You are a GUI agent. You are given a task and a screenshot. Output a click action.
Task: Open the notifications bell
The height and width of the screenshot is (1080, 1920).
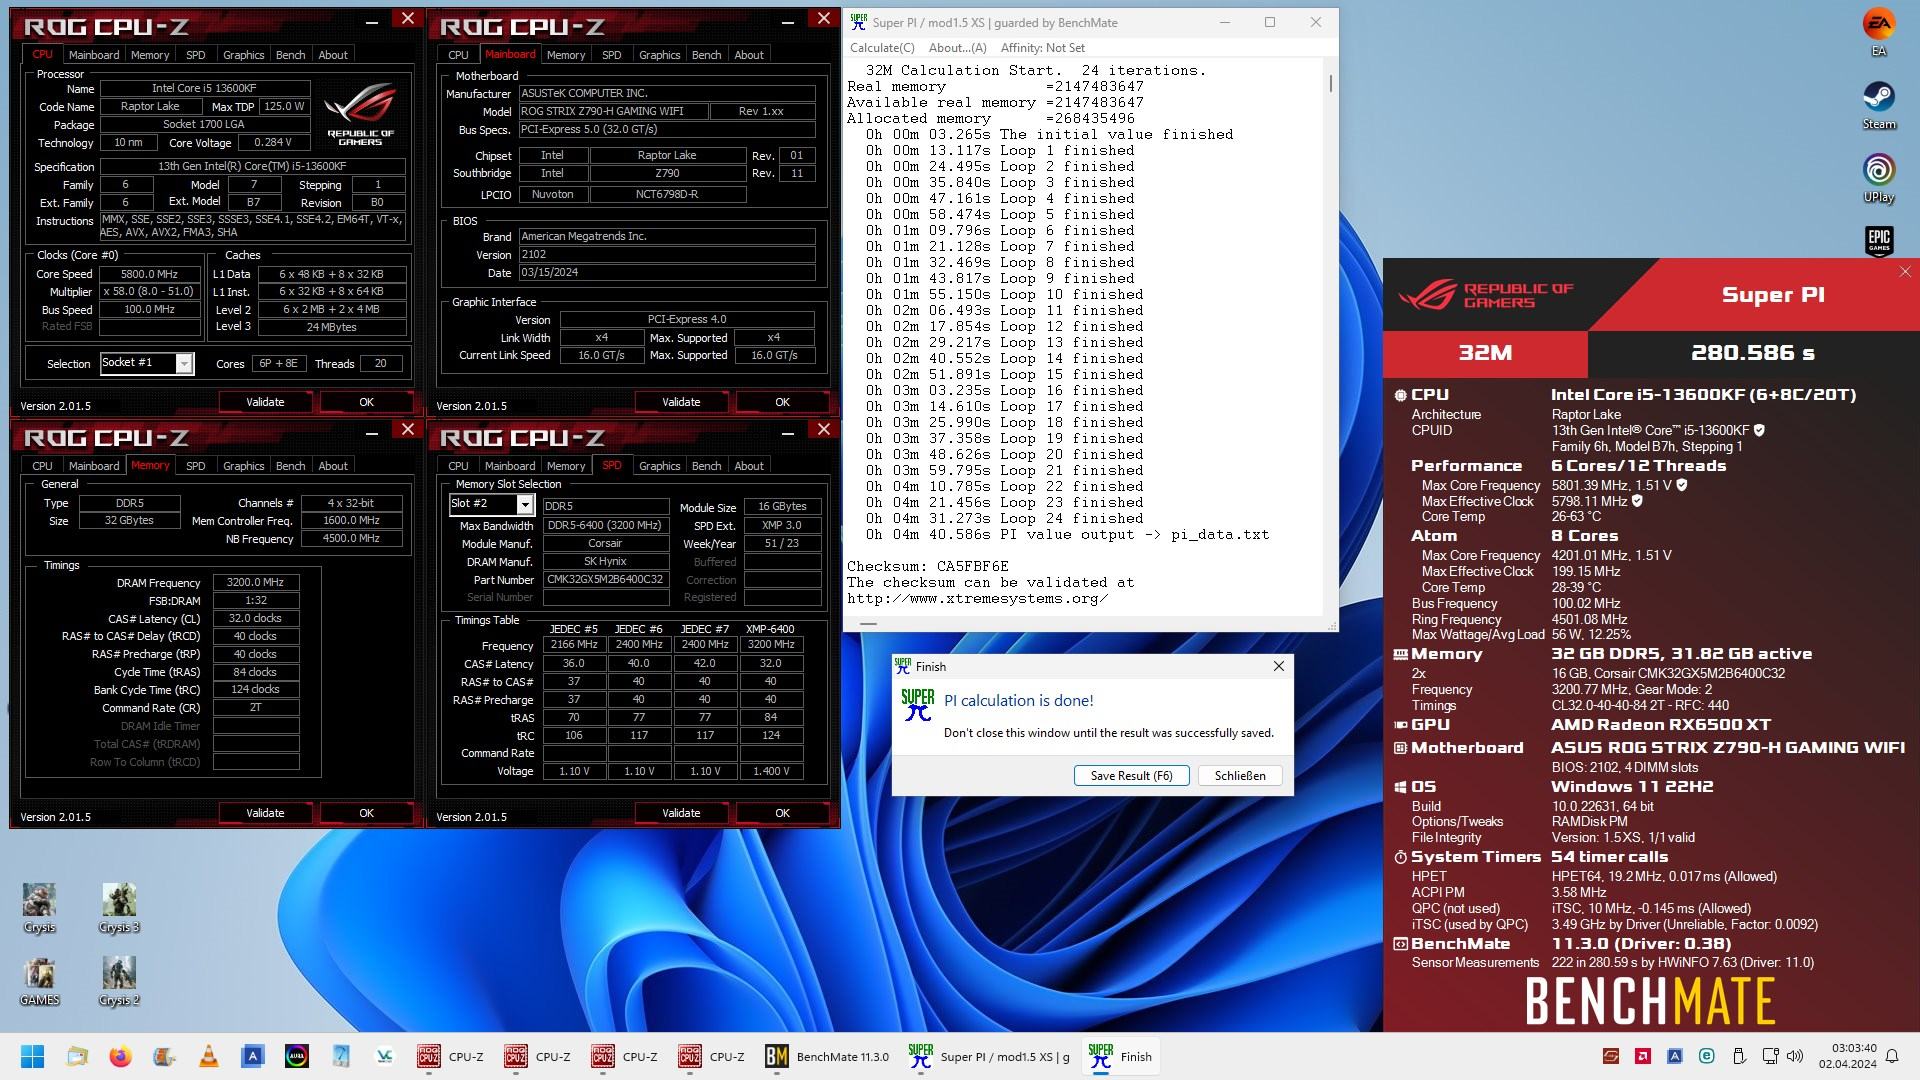pos(1891,1056)
